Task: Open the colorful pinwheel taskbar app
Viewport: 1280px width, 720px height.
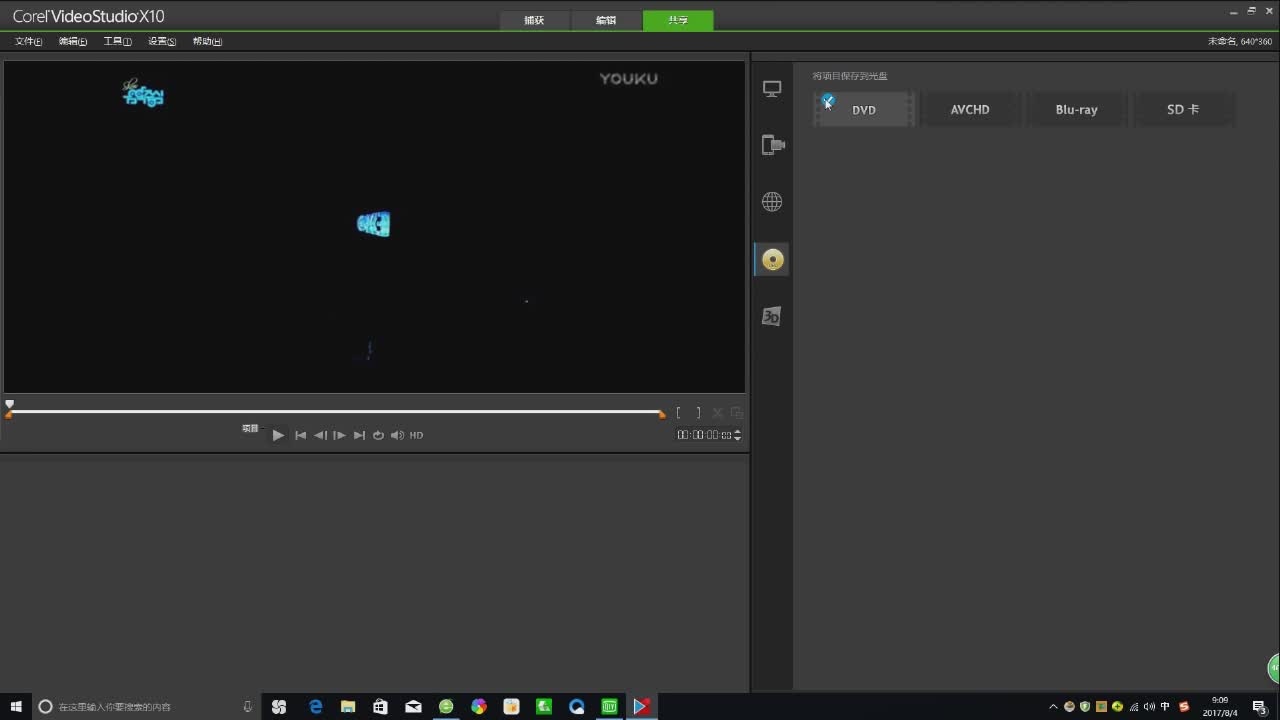Action: tap(479, 706)
